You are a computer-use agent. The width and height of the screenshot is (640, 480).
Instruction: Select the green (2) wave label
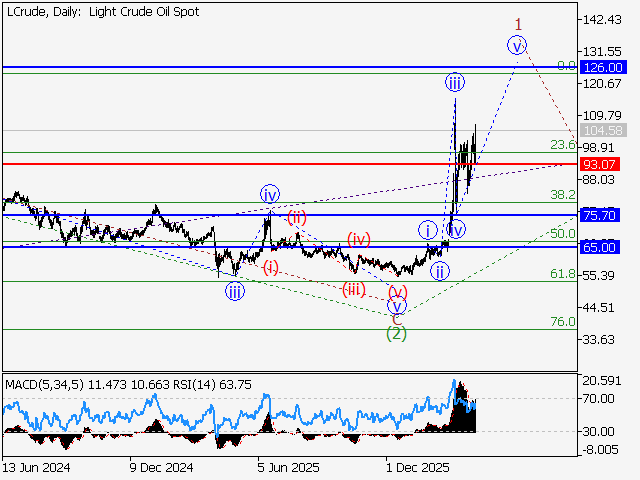pos(397,333)
